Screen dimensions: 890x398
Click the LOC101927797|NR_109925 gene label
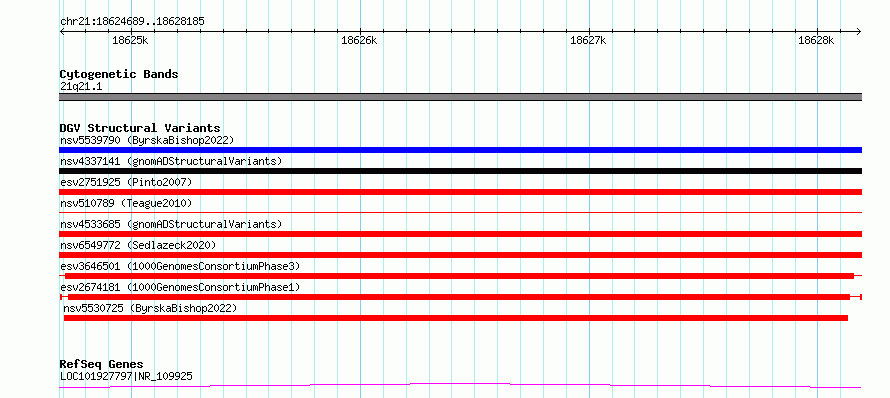(126, 376)
